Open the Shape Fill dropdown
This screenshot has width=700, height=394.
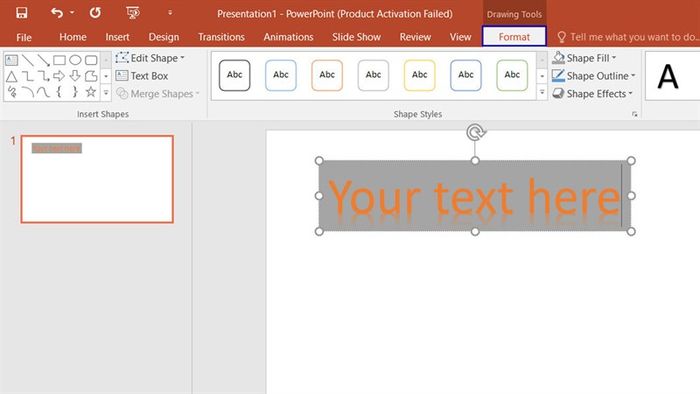[x=584, y=58]
